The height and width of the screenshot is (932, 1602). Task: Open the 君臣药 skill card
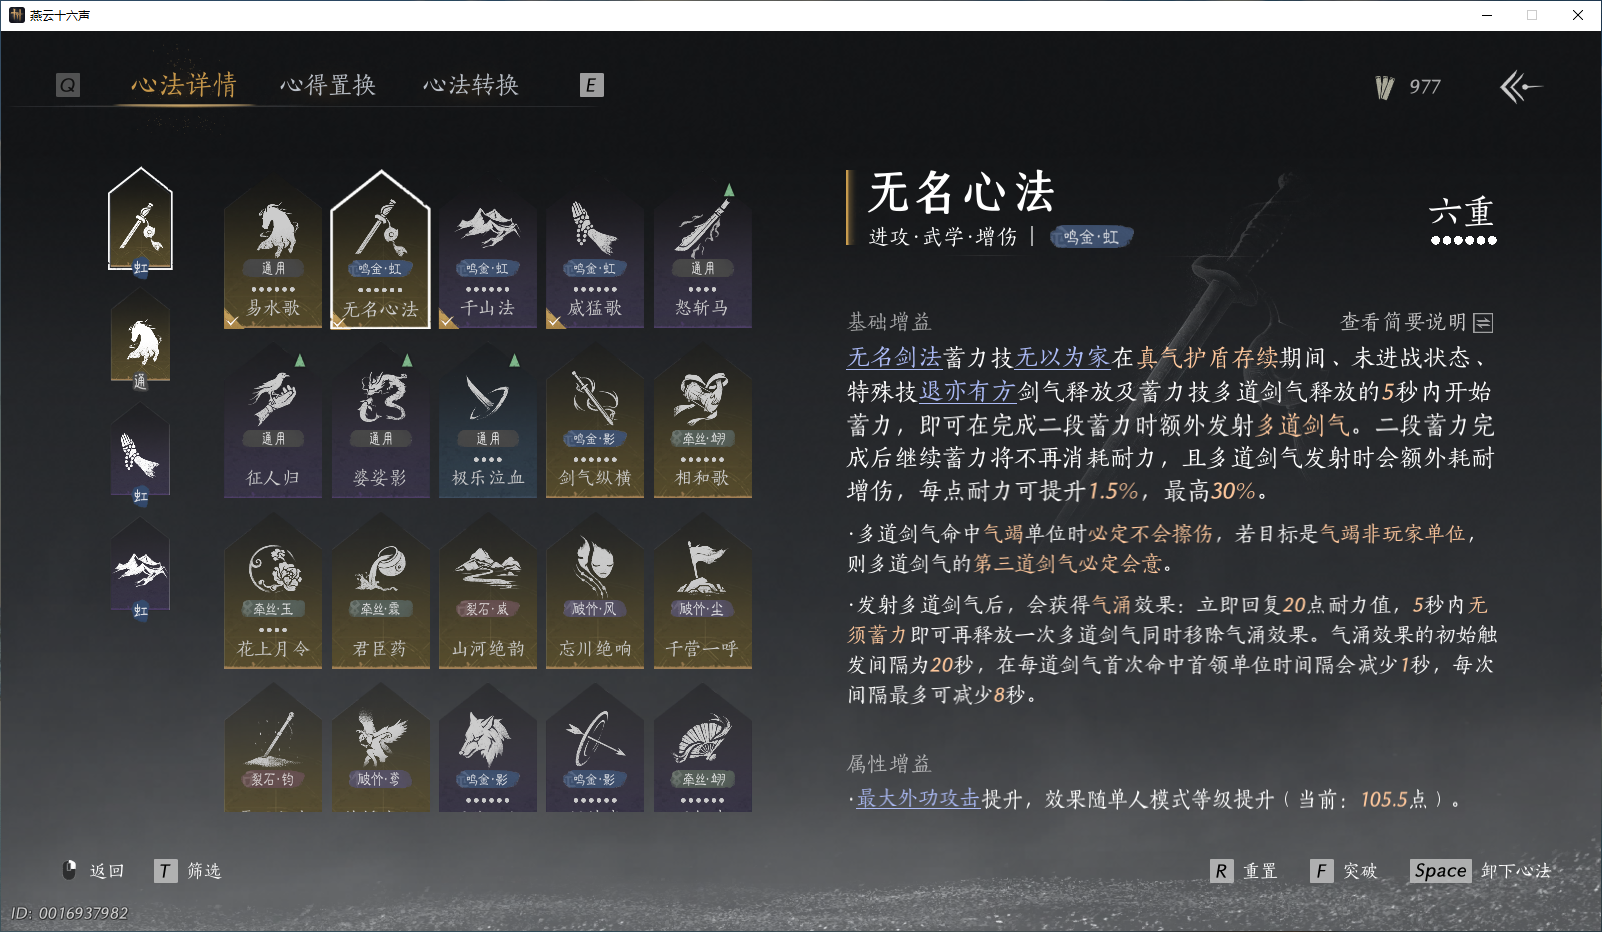coord(380,593)
